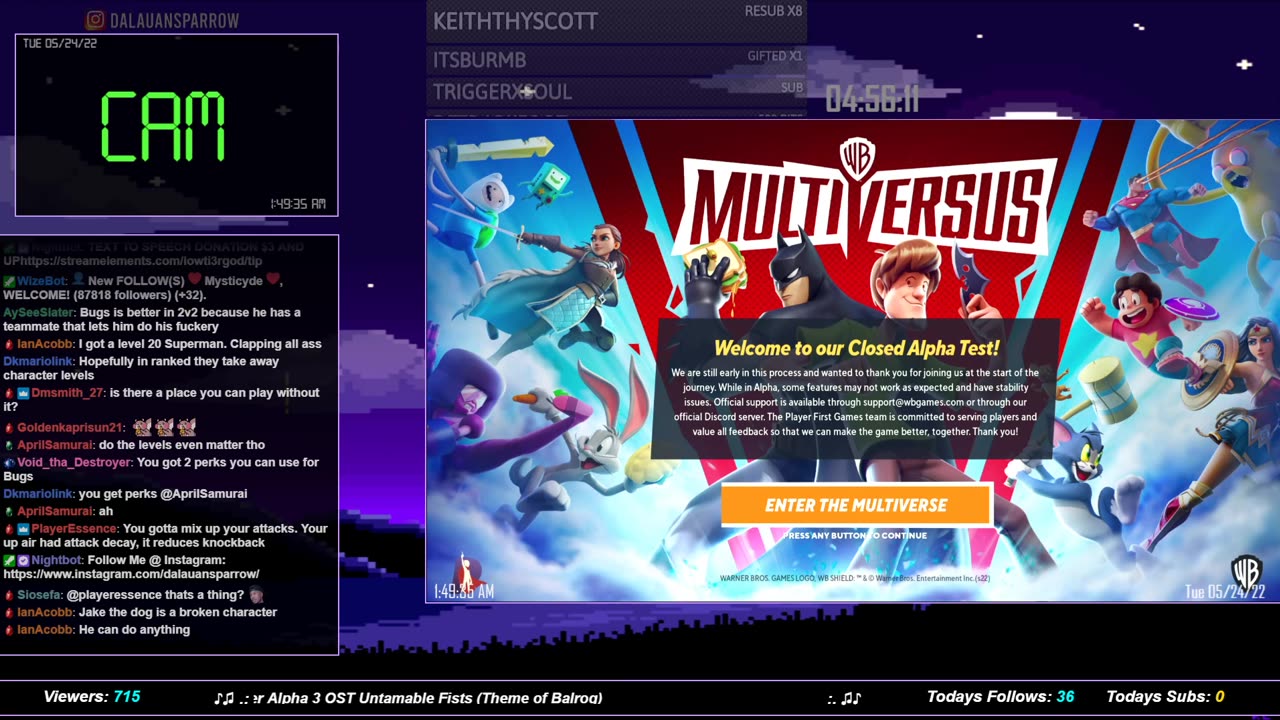
Task: Click the KEITHTHYSCOTT resub entry
Action: 616,21
